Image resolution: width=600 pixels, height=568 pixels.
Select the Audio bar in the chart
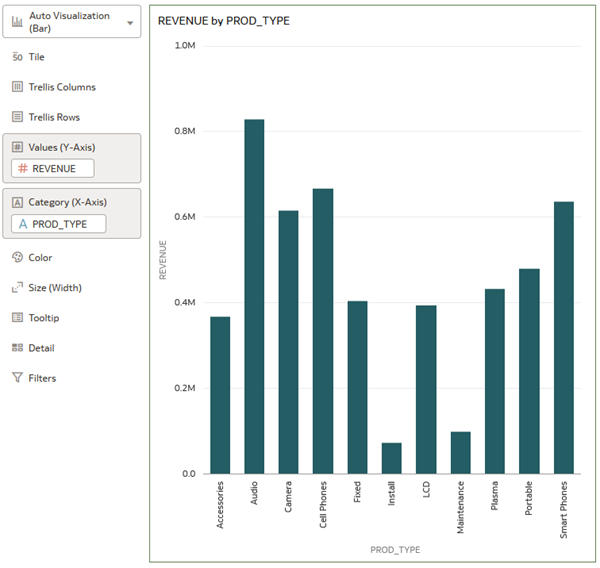(254, 296)
